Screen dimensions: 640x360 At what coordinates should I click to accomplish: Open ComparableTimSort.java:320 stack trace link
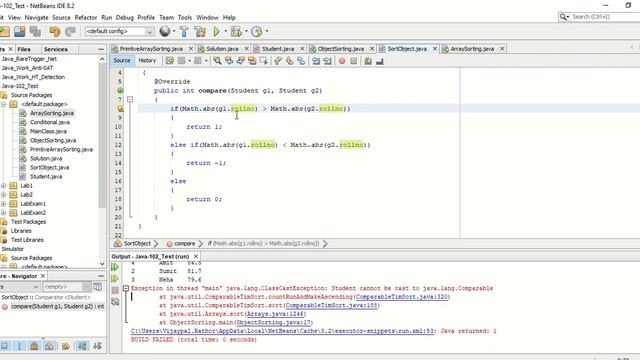[x=402, y=297]
